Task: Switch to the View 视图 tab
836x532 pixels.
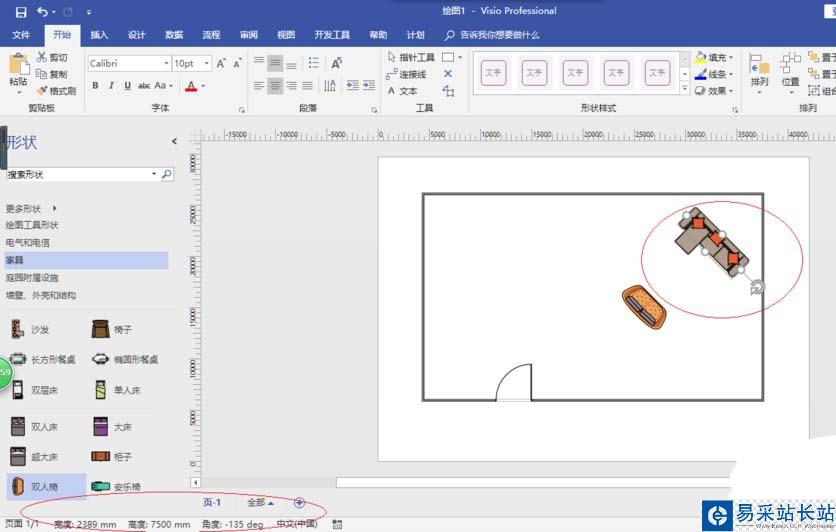Action: pos(286,35)
